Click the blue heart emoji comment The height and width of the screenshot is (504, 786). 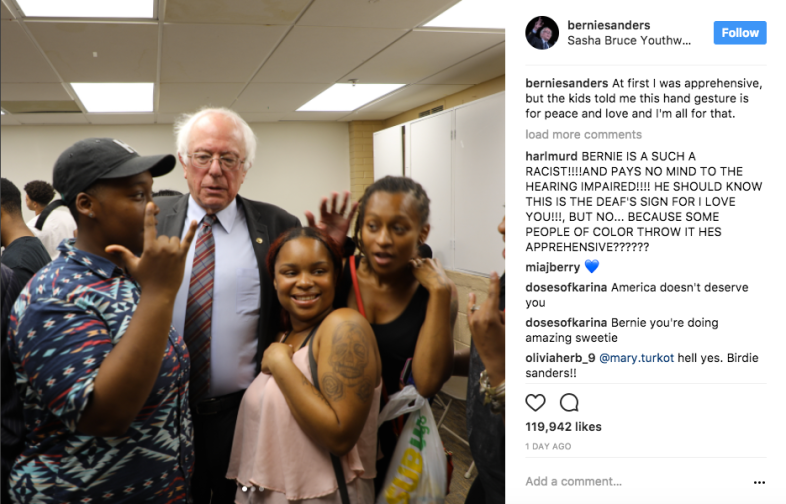click(592, 266)
